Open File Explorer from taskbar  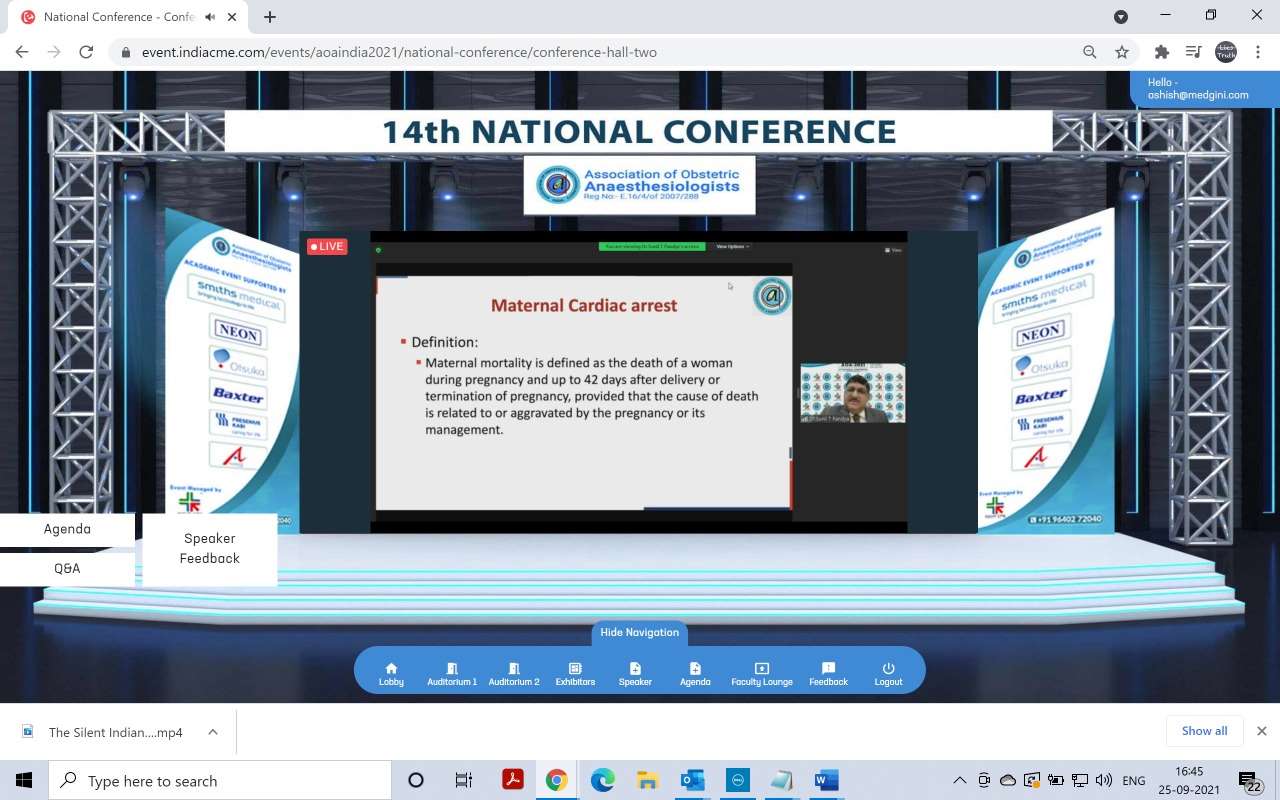click(x=647, y=780)
